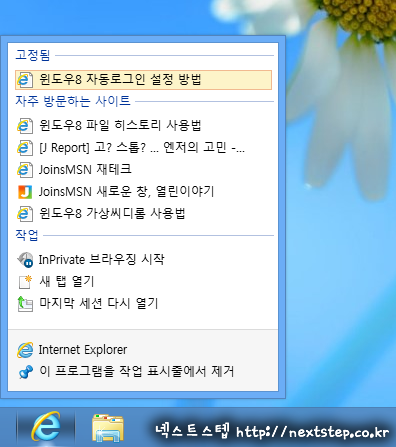Image resolution: width=396 pixels, height=447 pixels.
Task: Click the InPrivate browsing icon
Action: [25, 260]
